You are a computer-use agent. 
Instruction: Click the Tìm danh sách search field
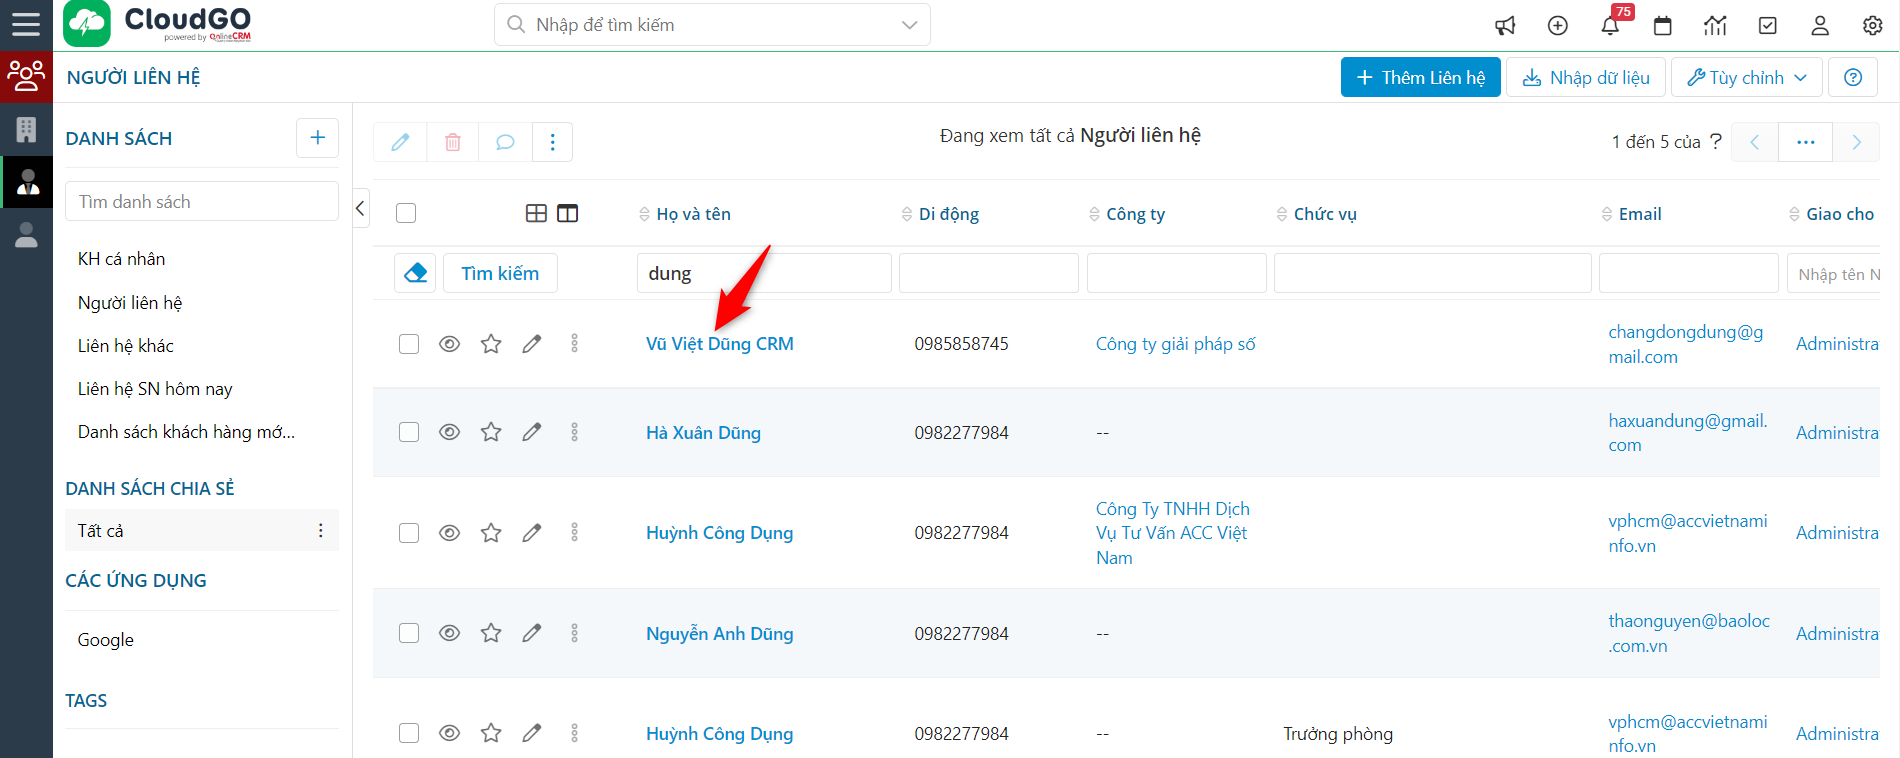[202, 202]
